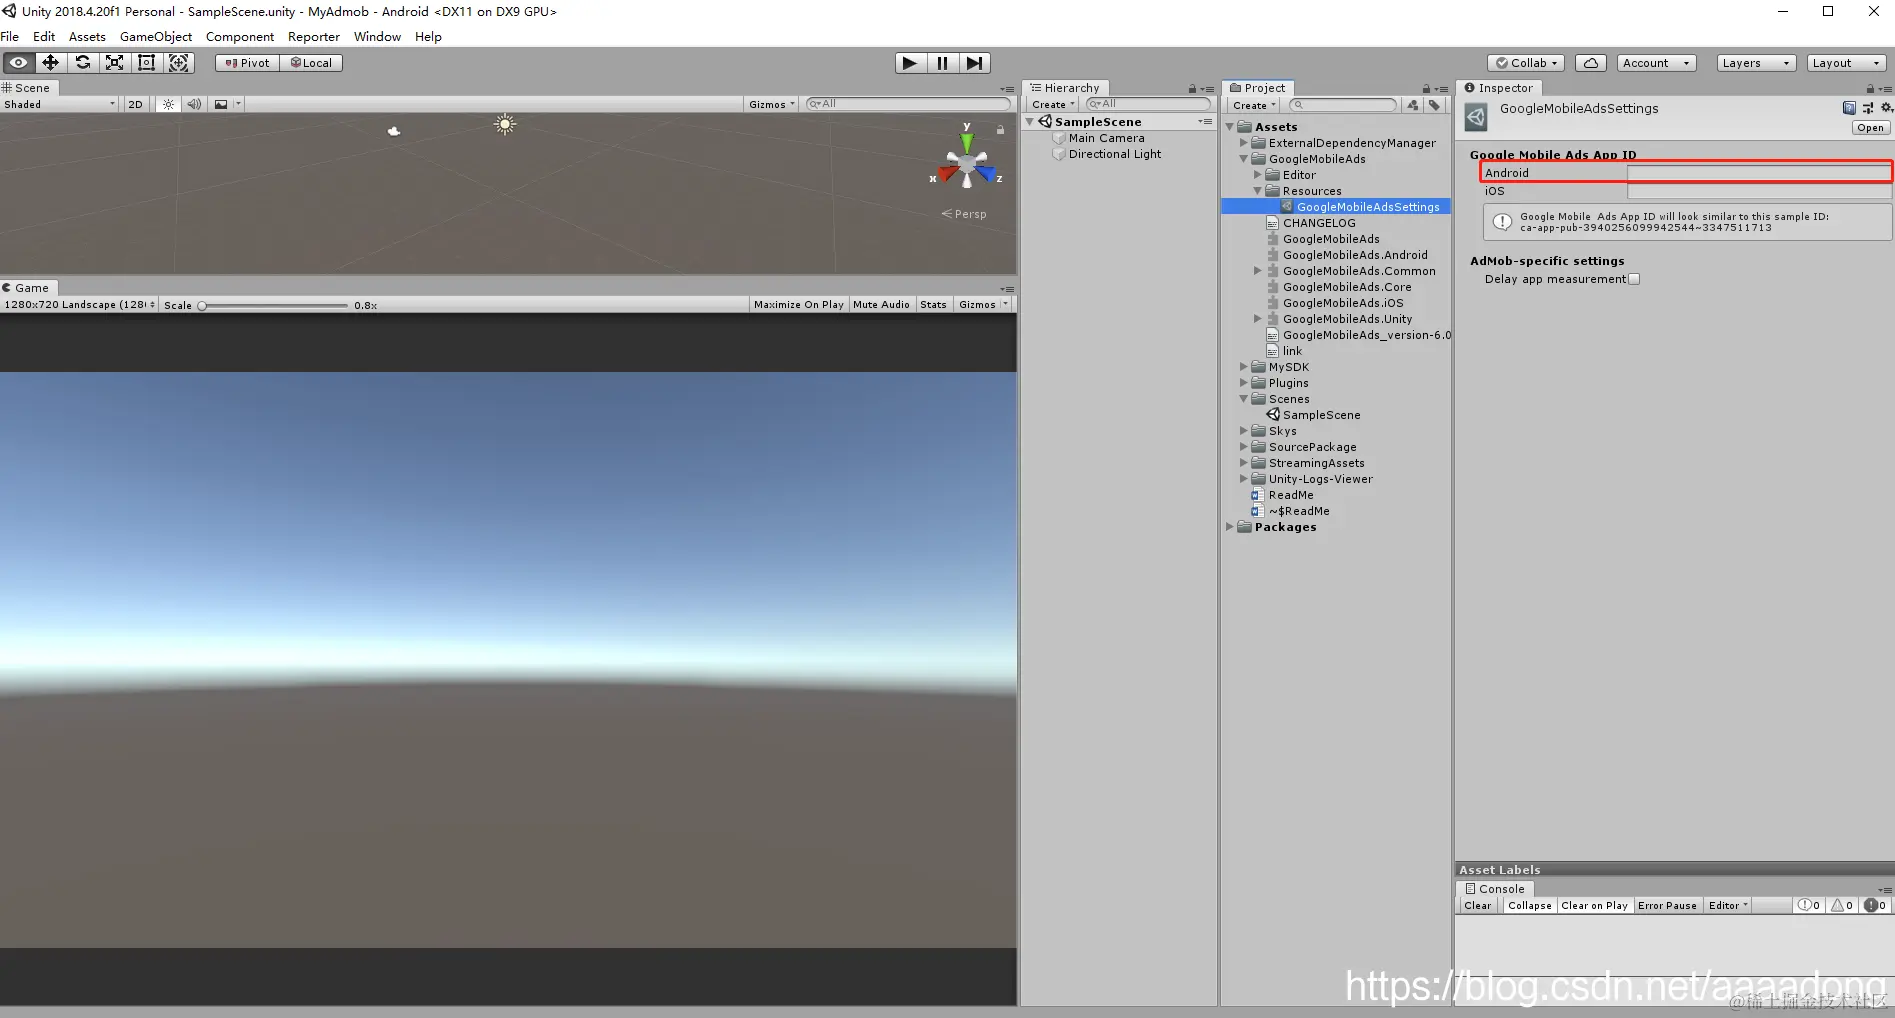Focus the Project panel search box
The image size is (1895, 1018).
tap(1343, 105)
